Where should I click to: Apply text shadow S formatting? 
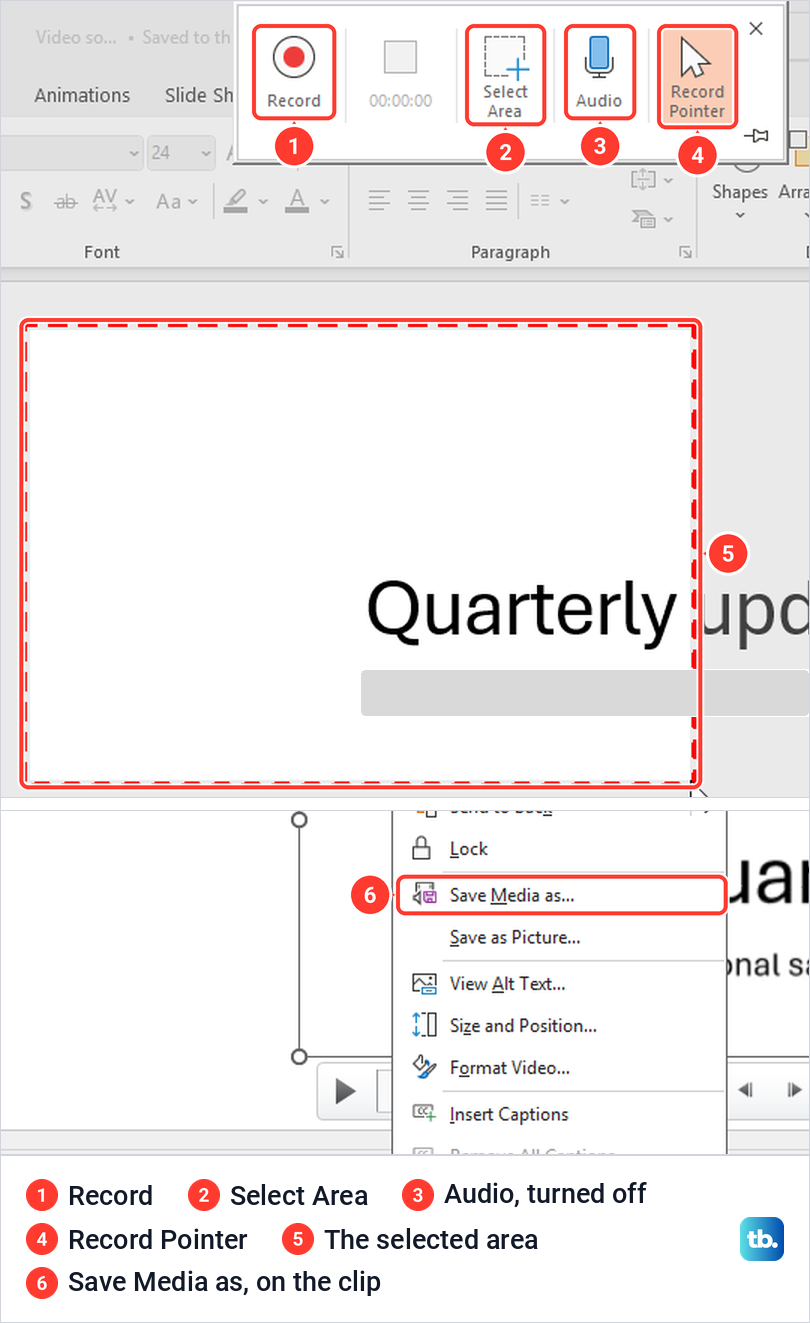click(x=26, y=201)
